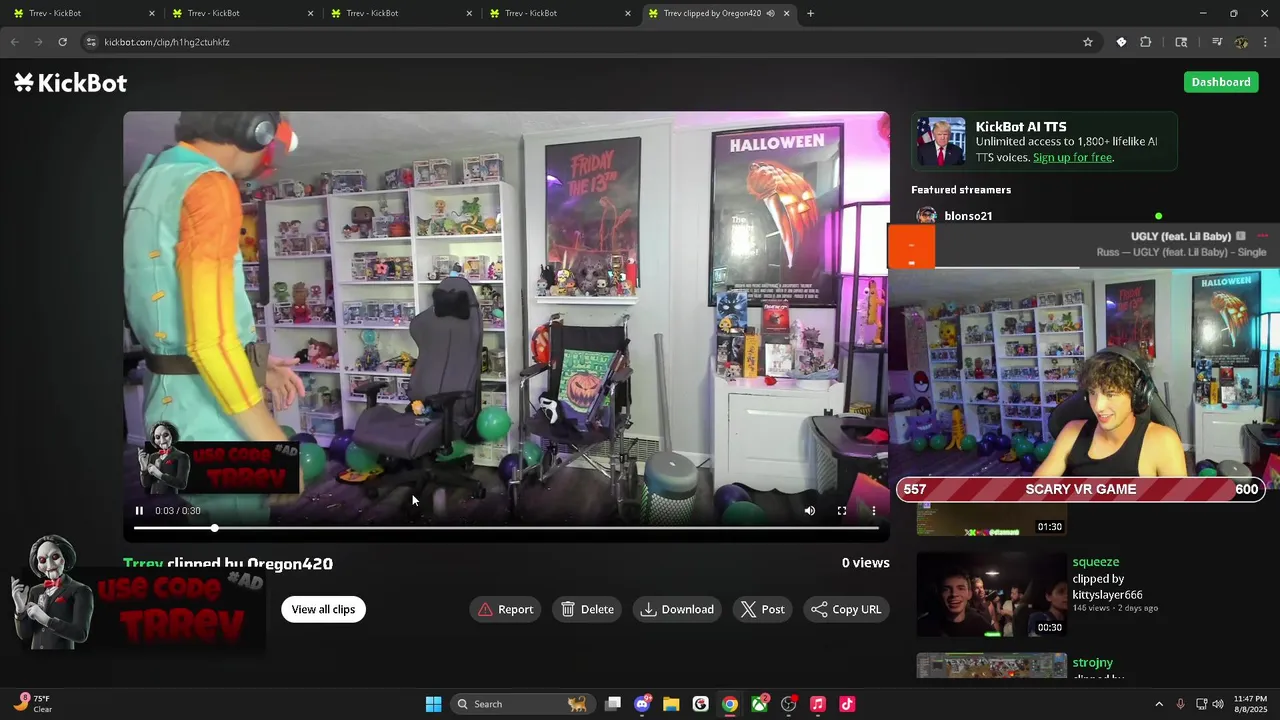Image resolution: width=1280 pixels, height=720 pixels.
Task: Open the Dashboard button
Action: tap(1221, 82)
